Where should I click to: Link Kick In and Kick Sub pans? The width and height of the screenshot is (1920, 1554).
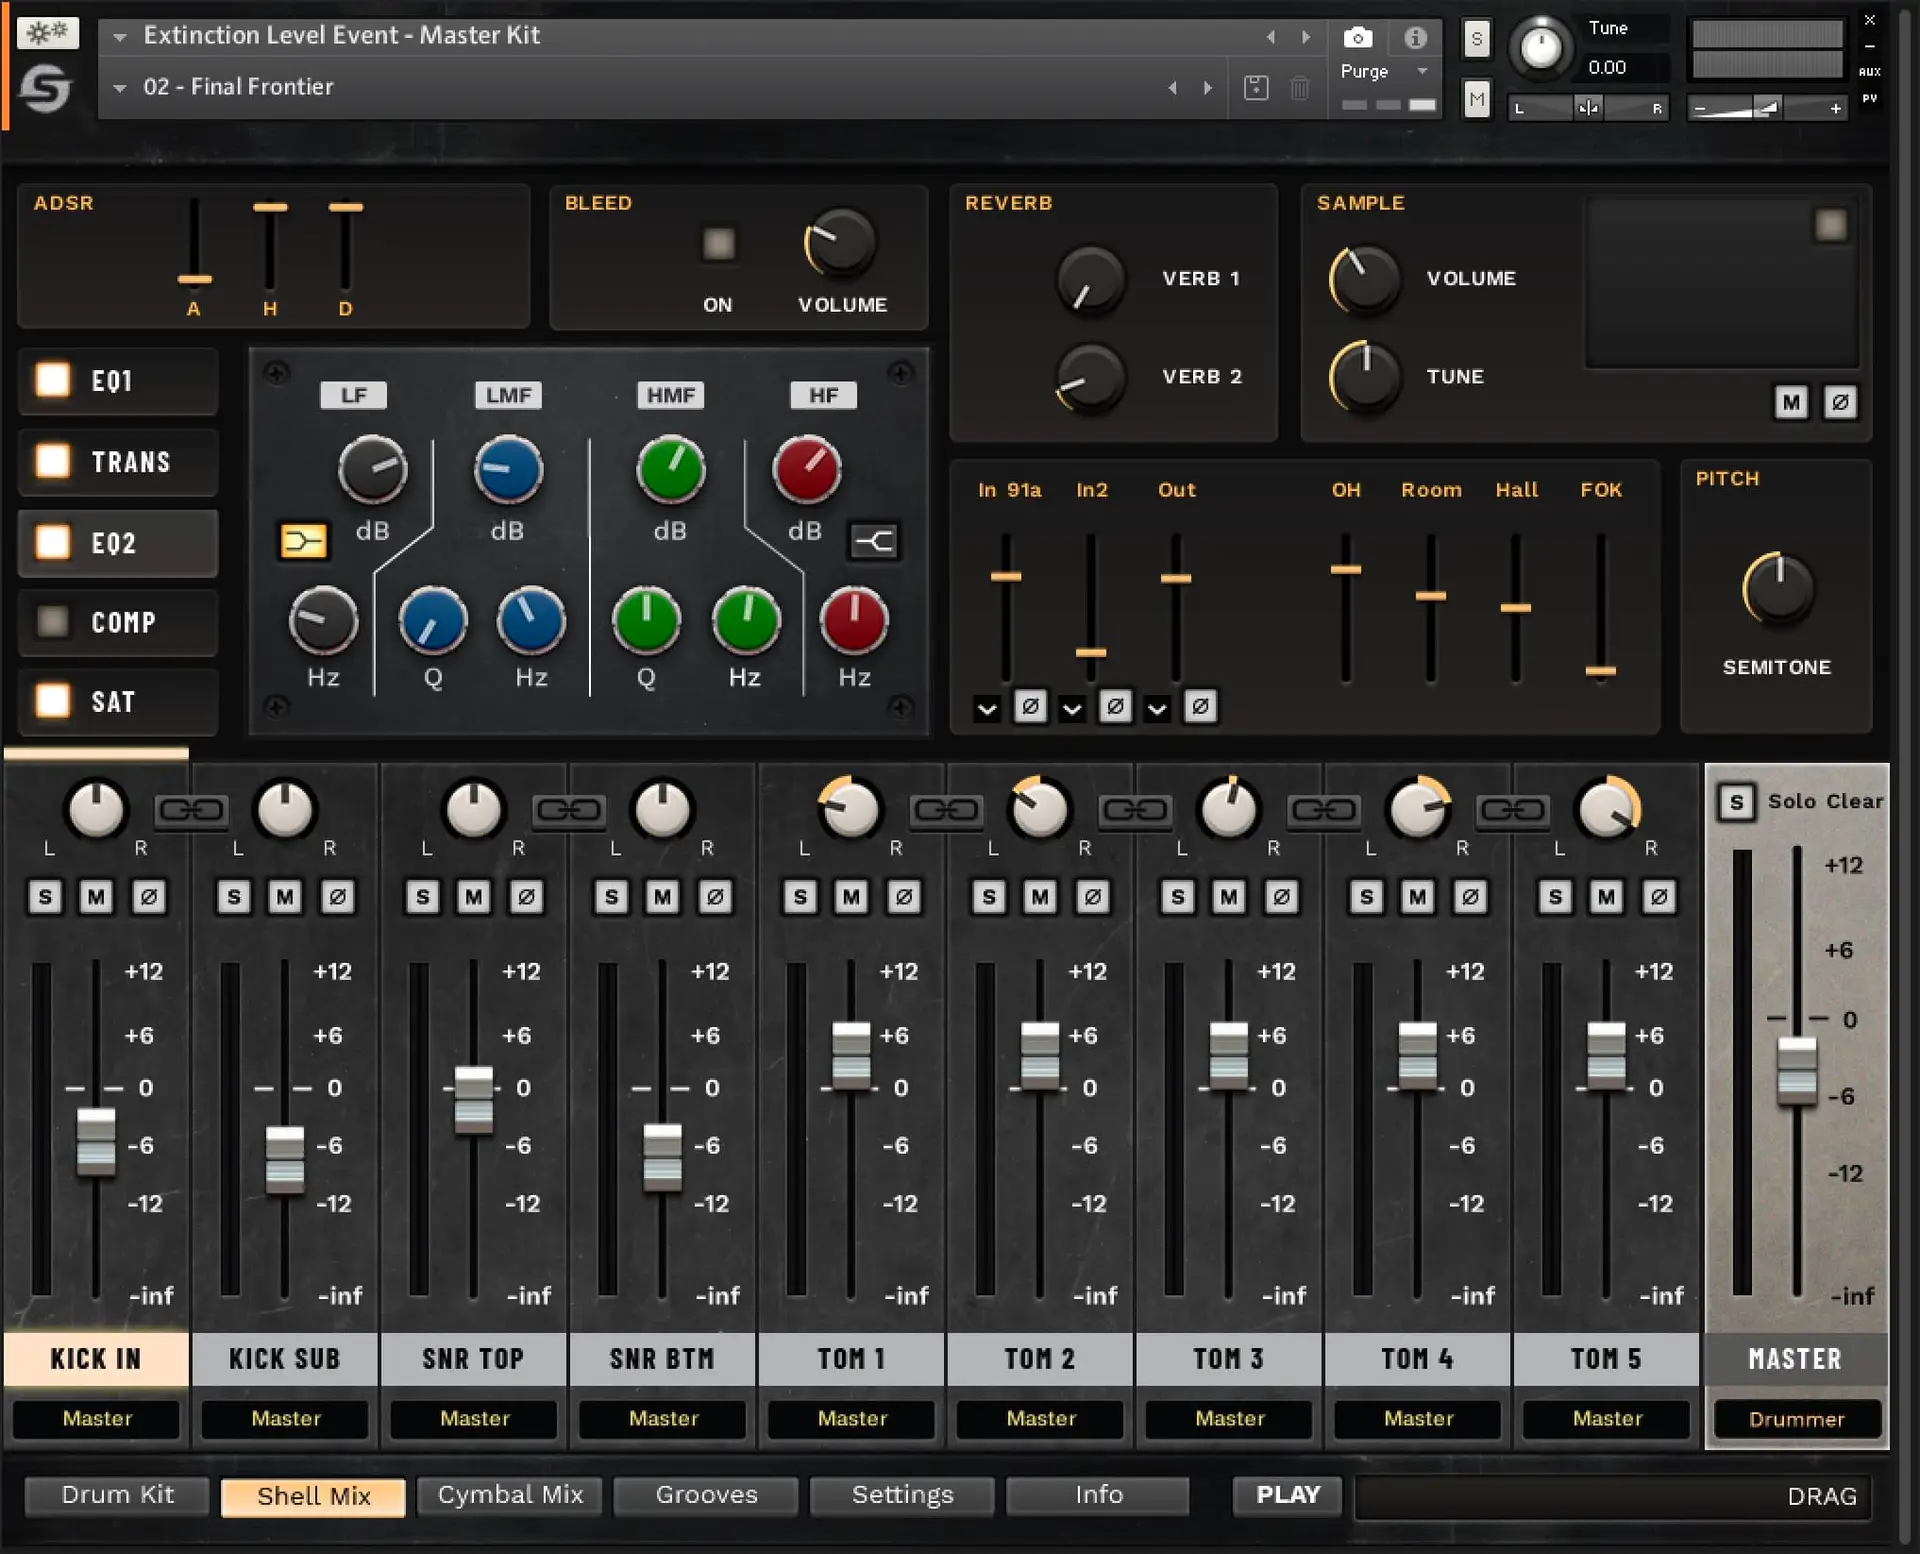point(191,809)
